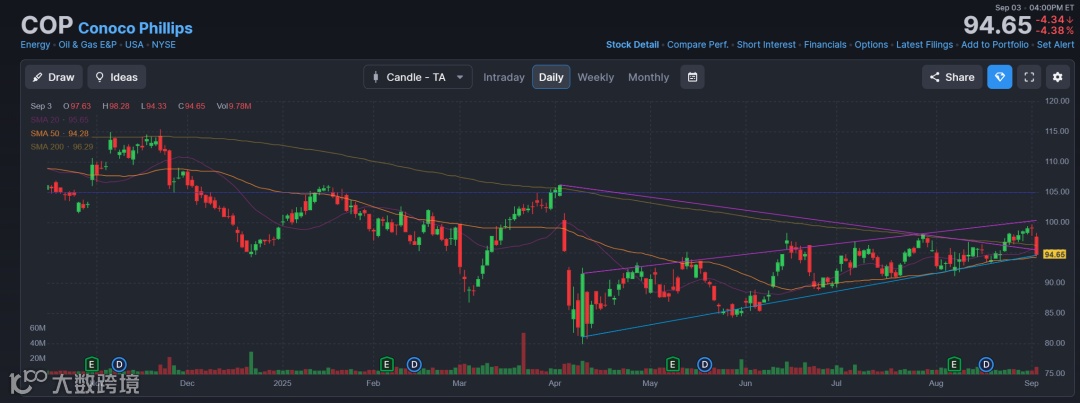
Task: Open Options page
Action: (871, 45)
